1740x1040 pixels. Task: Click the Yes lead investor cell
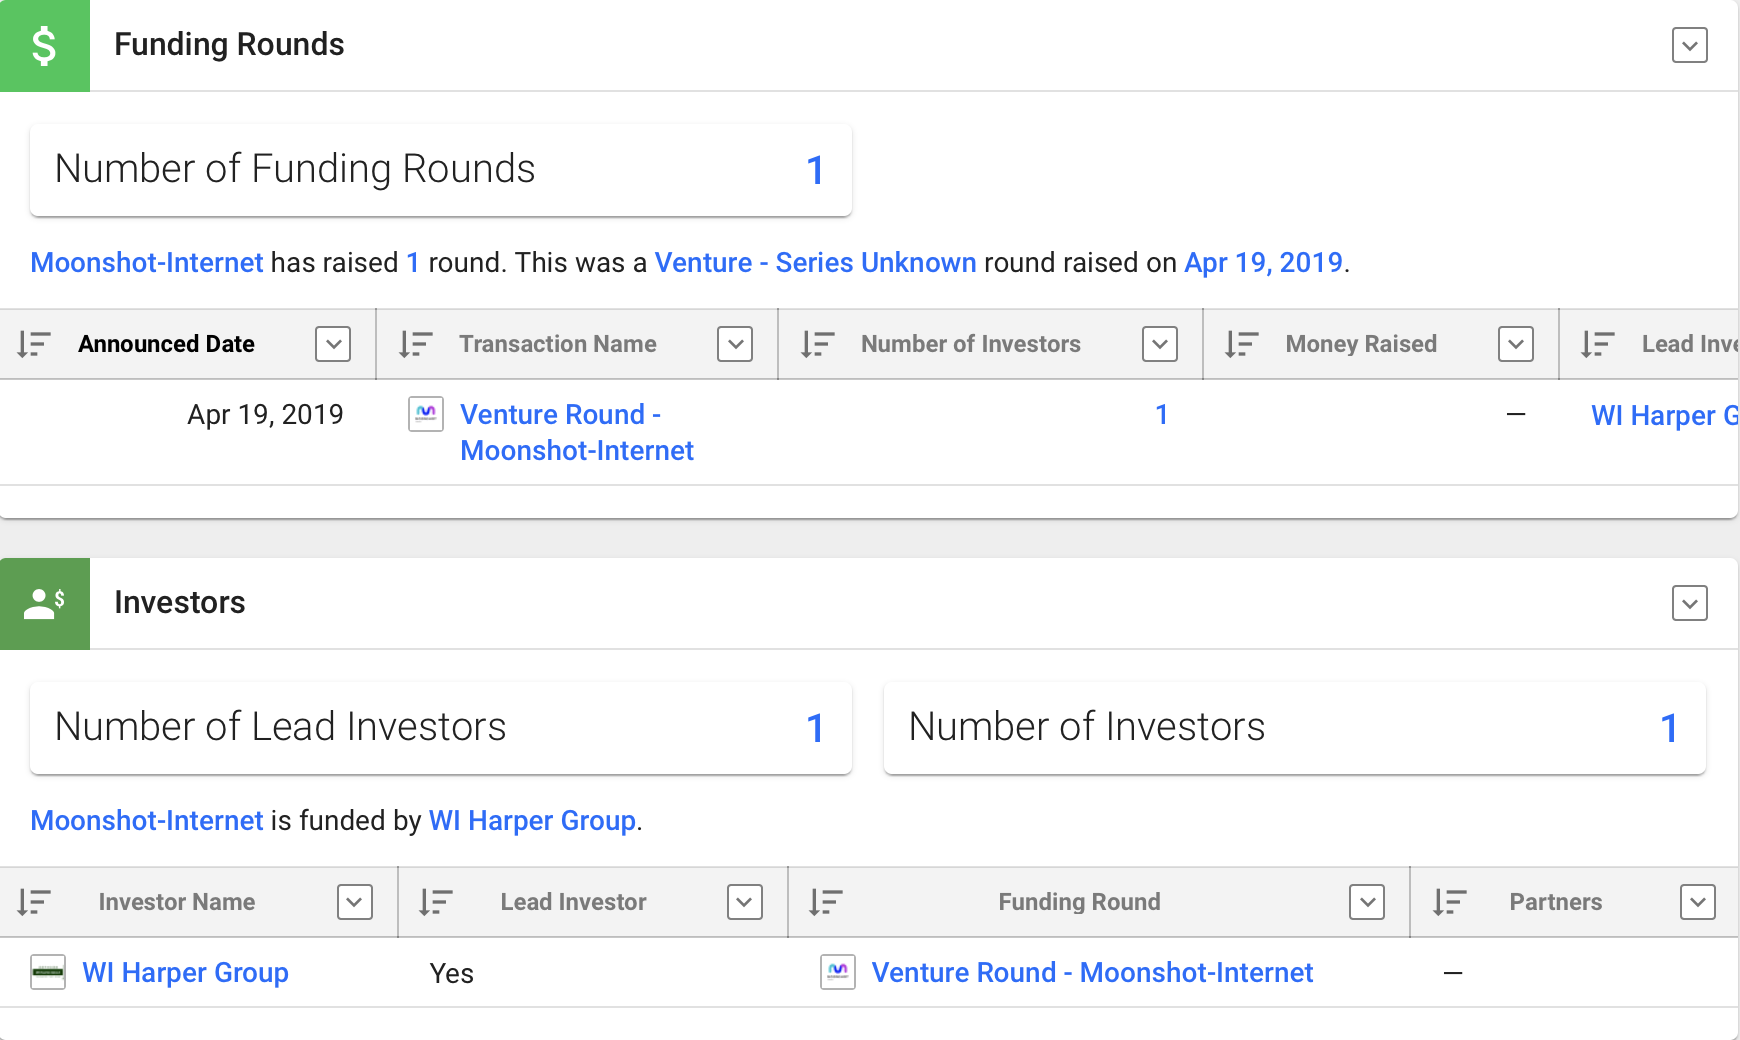pyautogui.click(x=452, y=973)
